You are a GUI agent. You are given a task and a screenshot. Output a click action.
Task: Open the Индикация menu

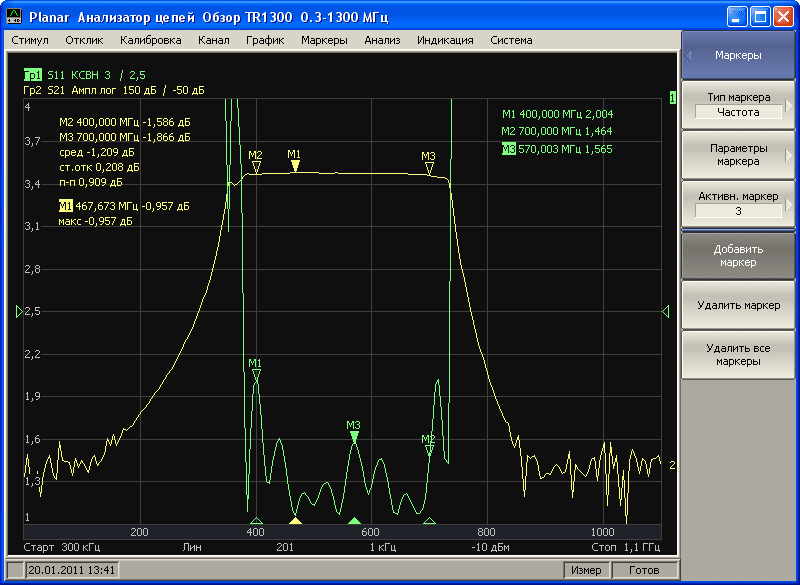pos(445,40)
